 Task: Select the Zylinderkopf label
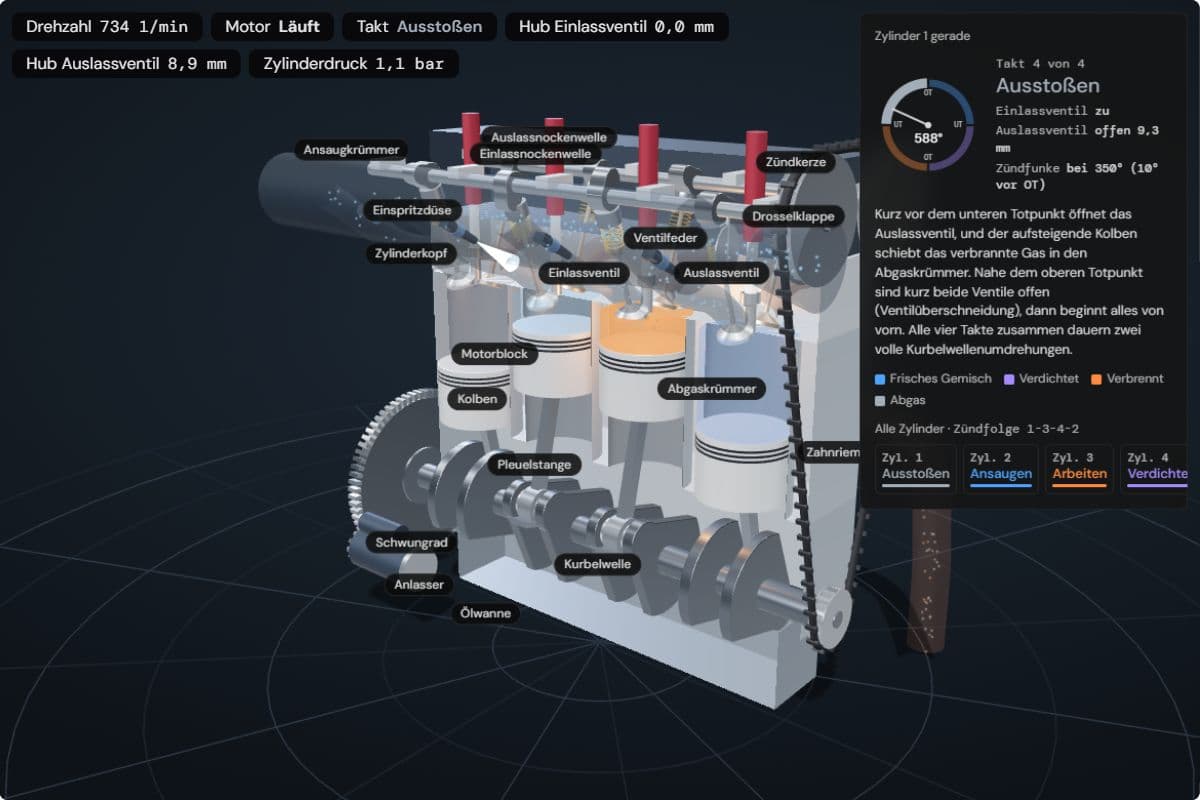click(x=411, y=254)
